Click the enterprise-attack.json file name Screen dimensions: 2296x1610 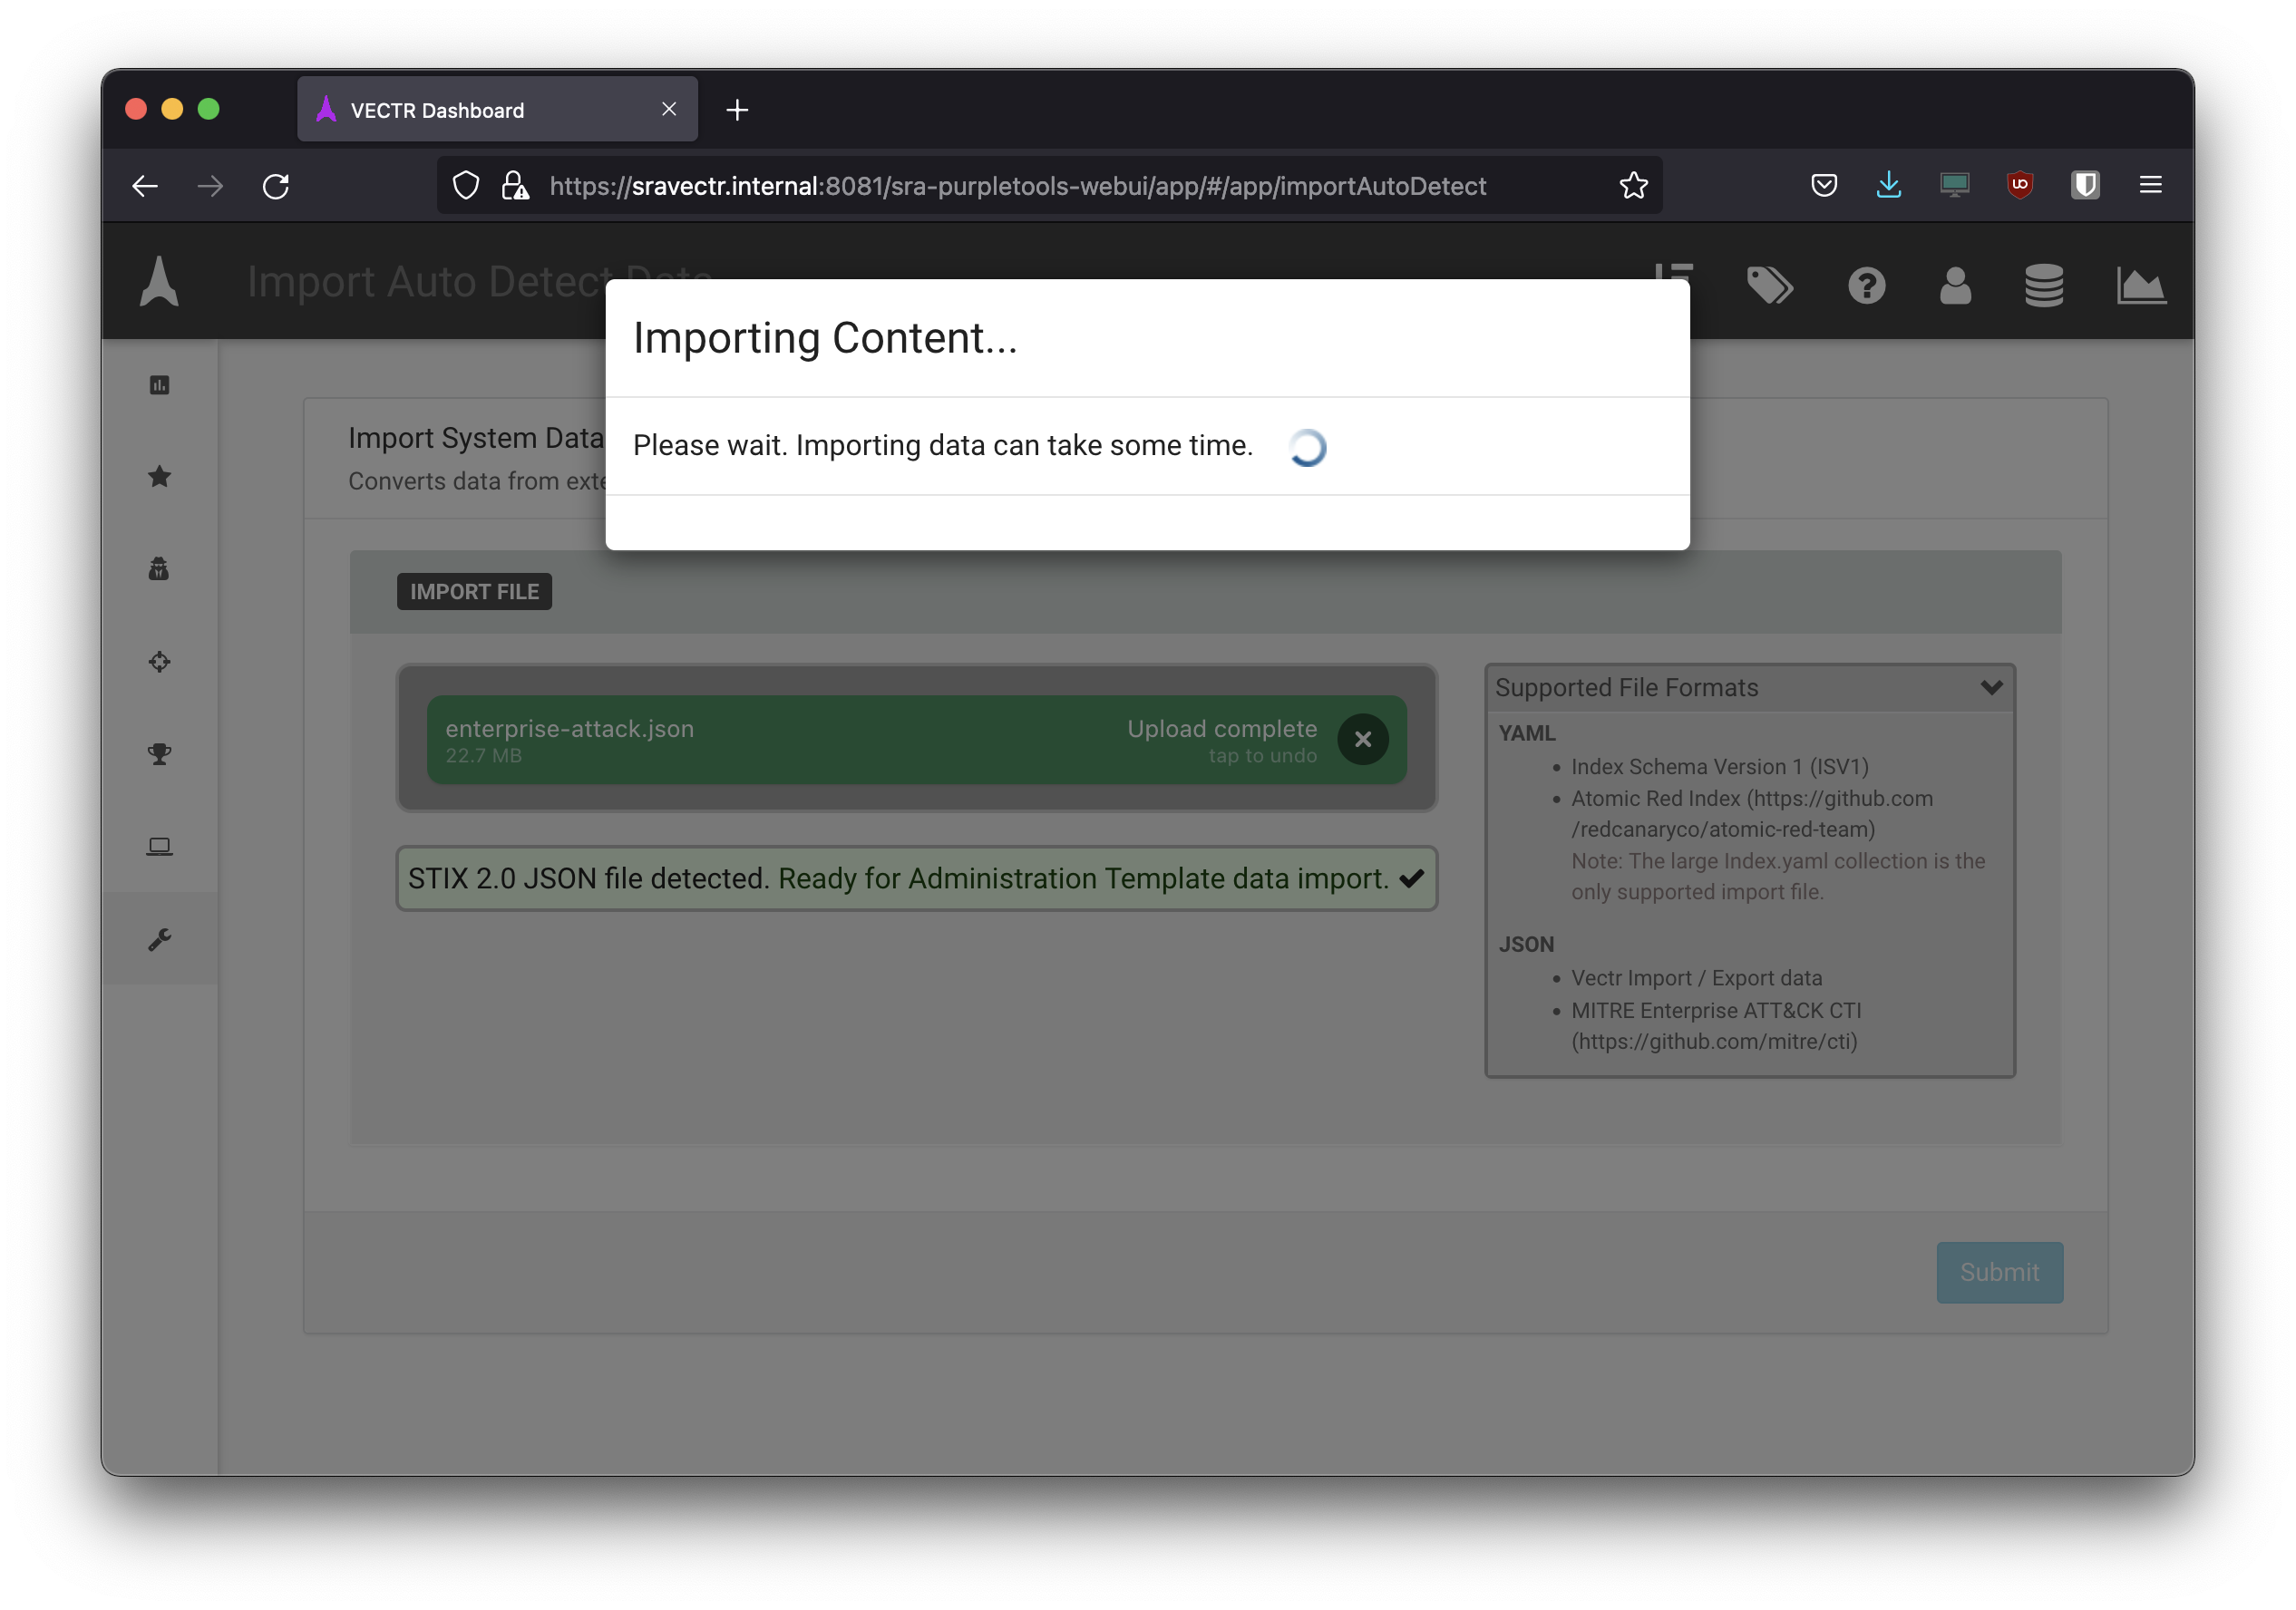(569, 729)
